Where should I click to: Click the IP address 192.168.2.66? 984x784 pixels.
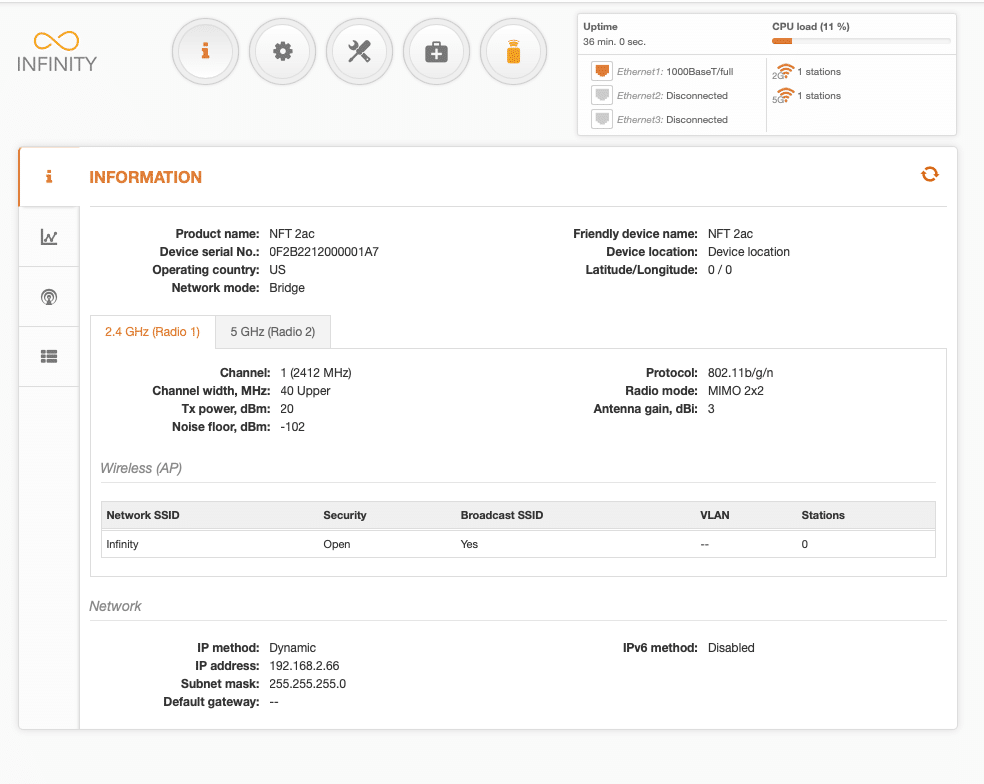(x=304, y=665)
